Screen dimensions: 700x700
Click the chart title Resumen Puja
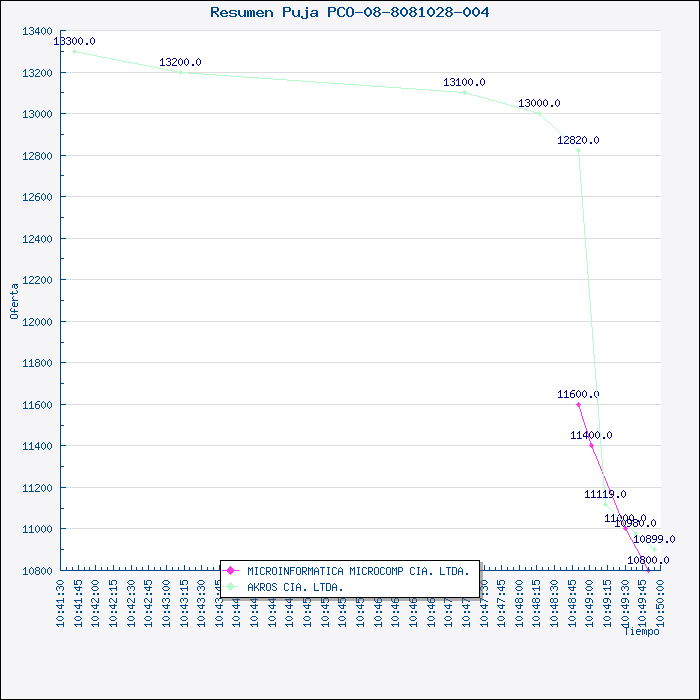(x=349, y=13)
